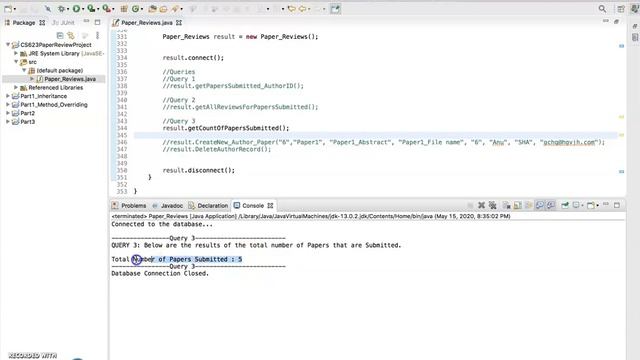Click the Pin Console icon
640x360 pixels.
[x=565, y=205]
